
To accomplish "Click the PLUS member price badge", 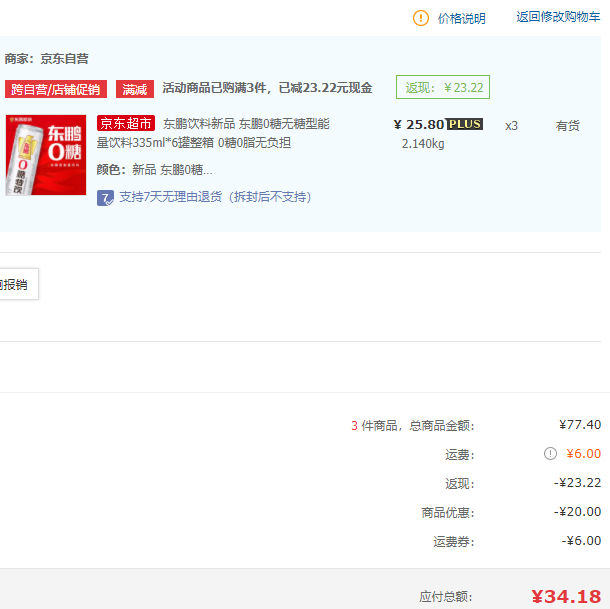I will coord(465,124).
